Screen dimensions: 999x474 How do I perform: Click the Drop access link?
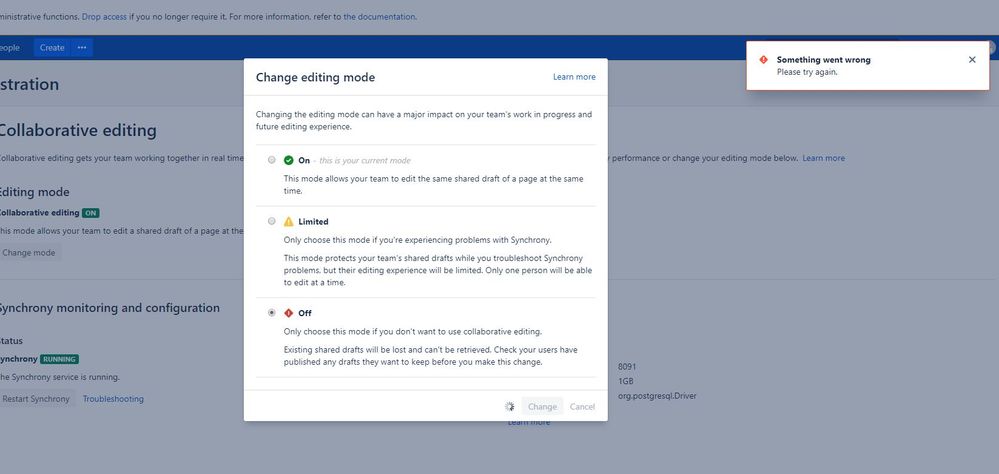pos(104,17)
